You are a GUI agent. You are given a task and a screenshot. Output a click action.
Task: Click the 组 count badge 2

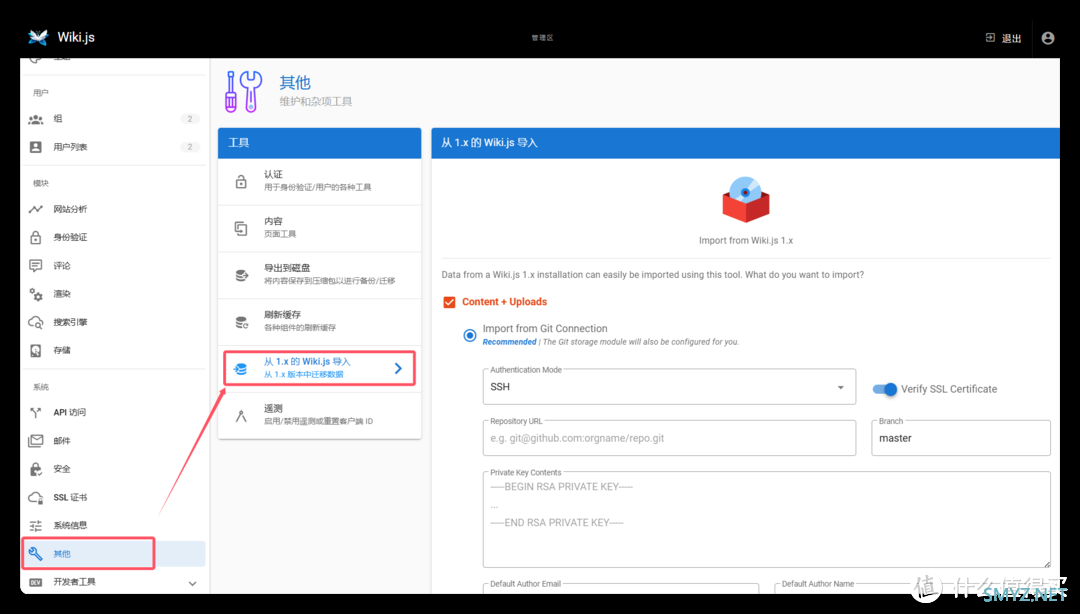pyautogui.click(x=190, y=119)
